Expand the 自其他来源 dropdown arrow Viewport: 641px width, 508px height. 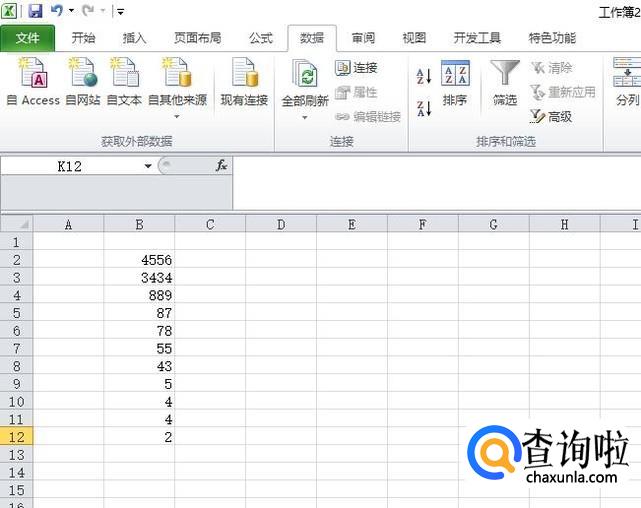tap(177, 117)
